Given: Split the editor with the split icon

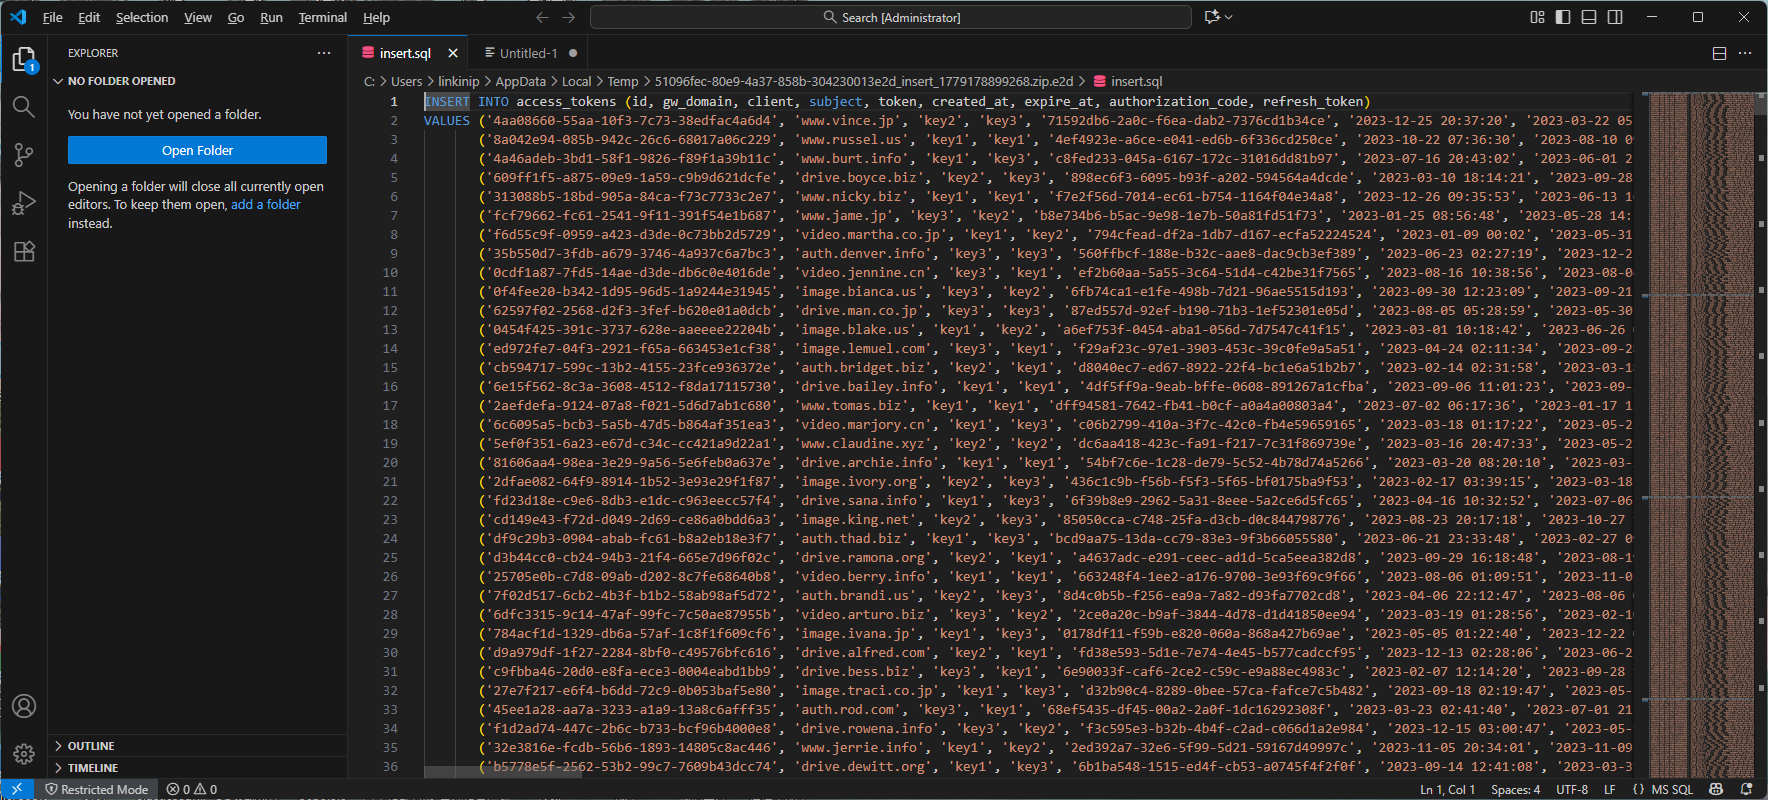Looking at the screenshot, I should tap(1719, 53).
